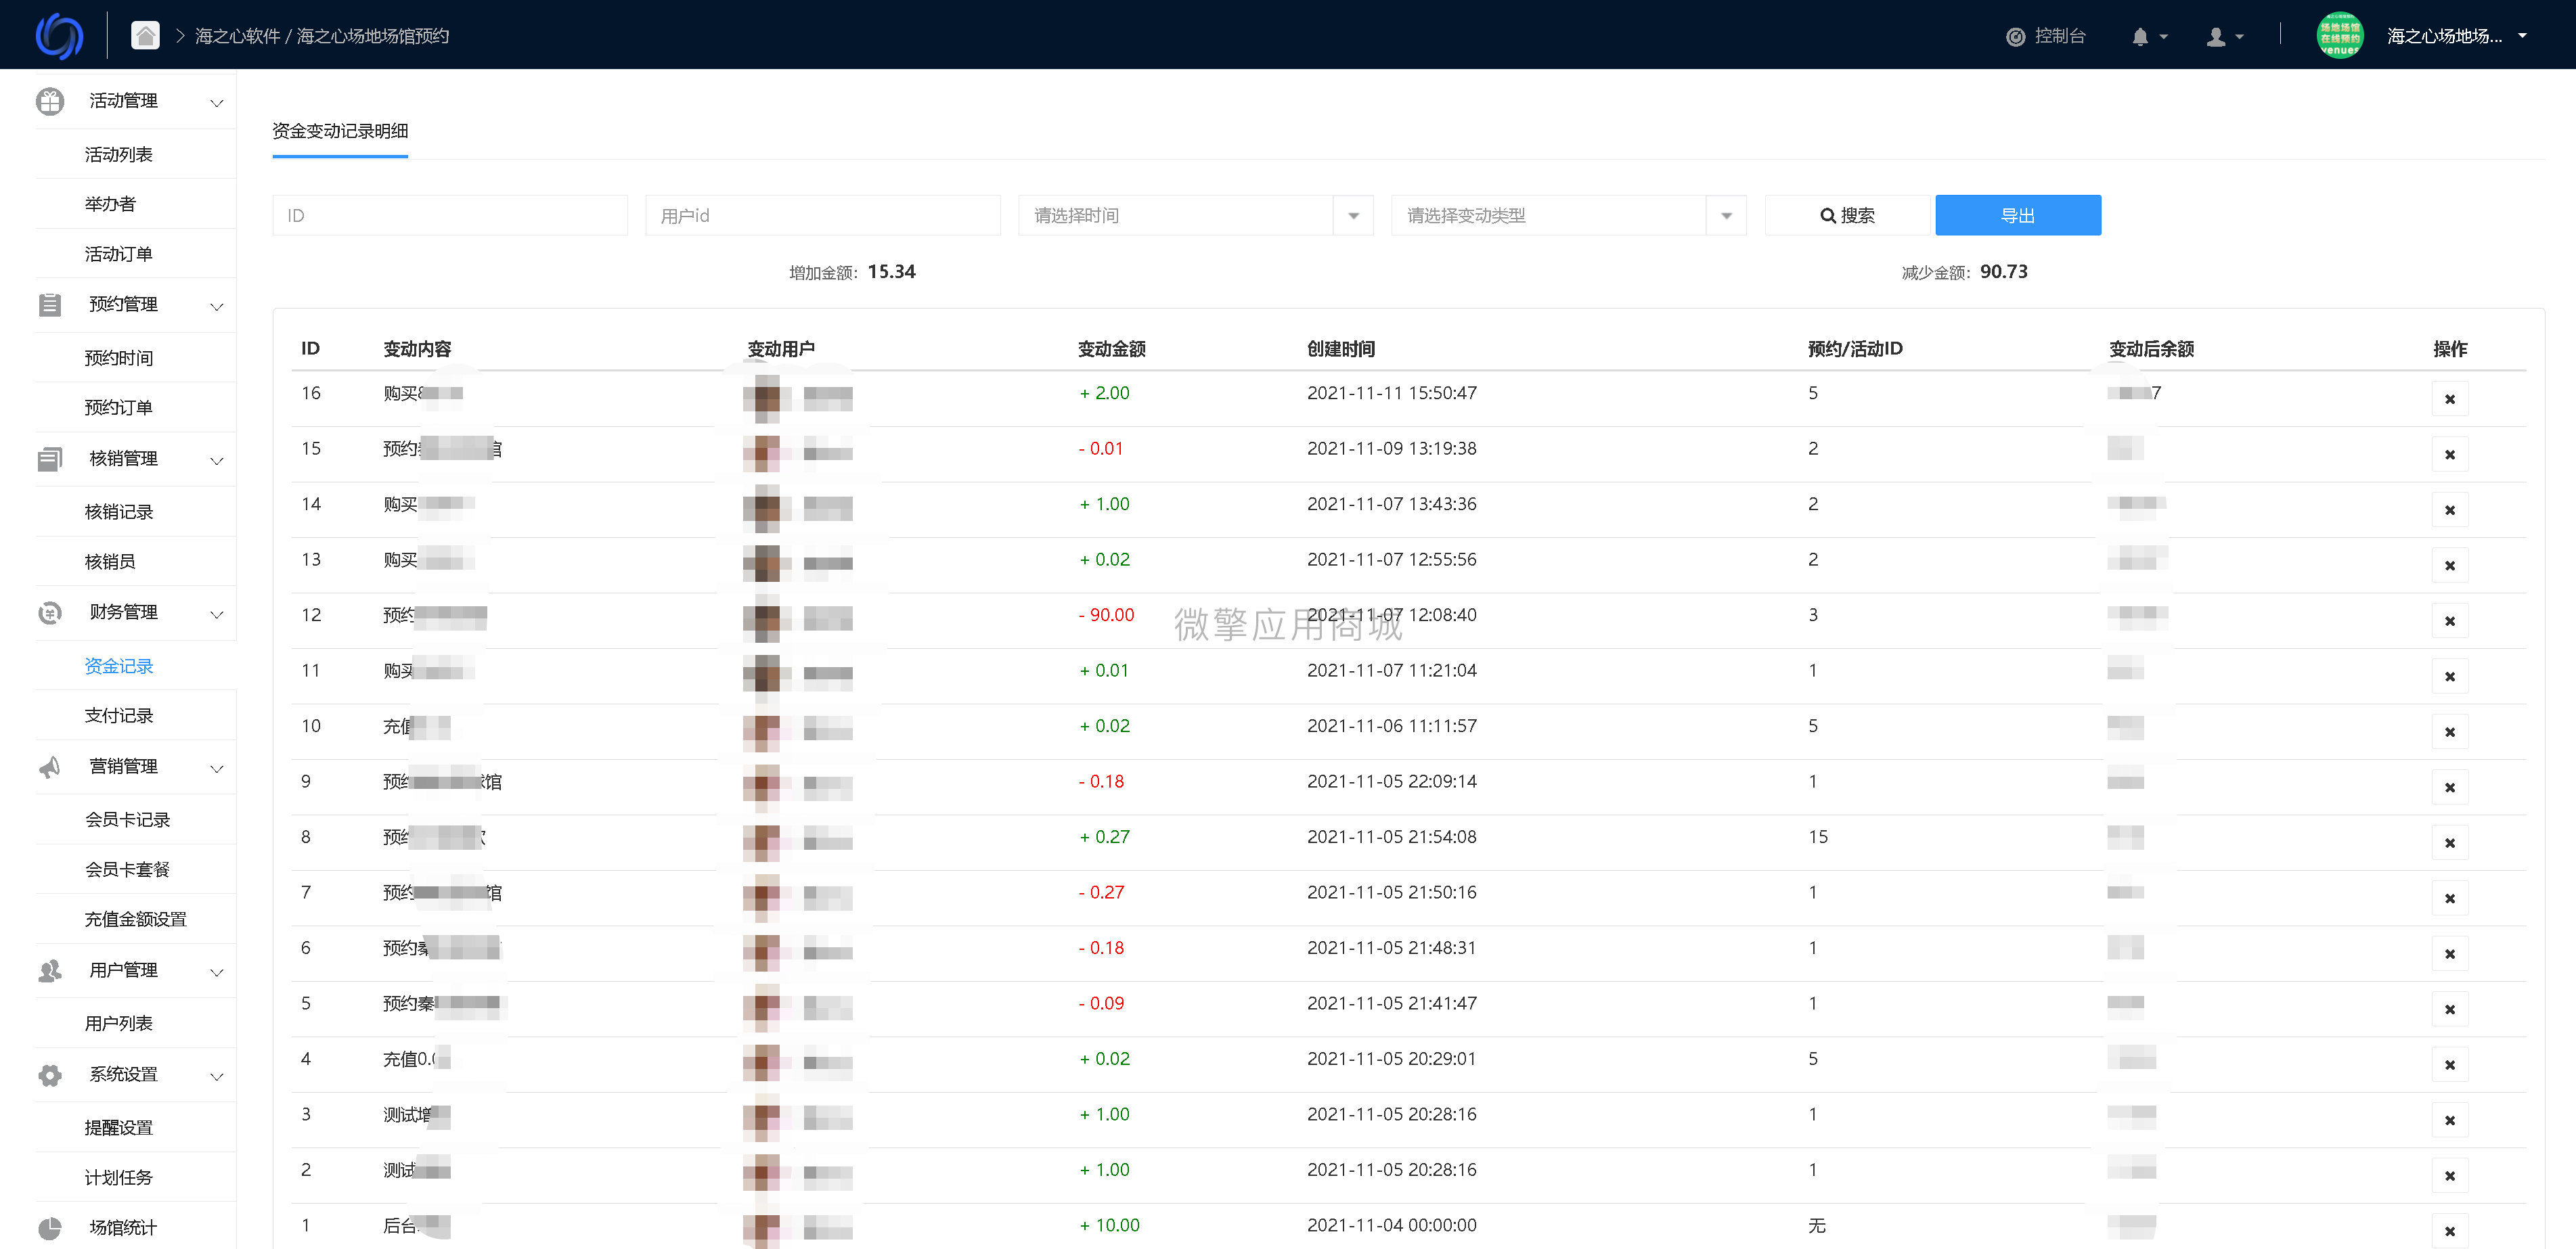Open the notification bell in top bar
The width and height of the screenshot is (2576, 1249).
coord(2140,35)
